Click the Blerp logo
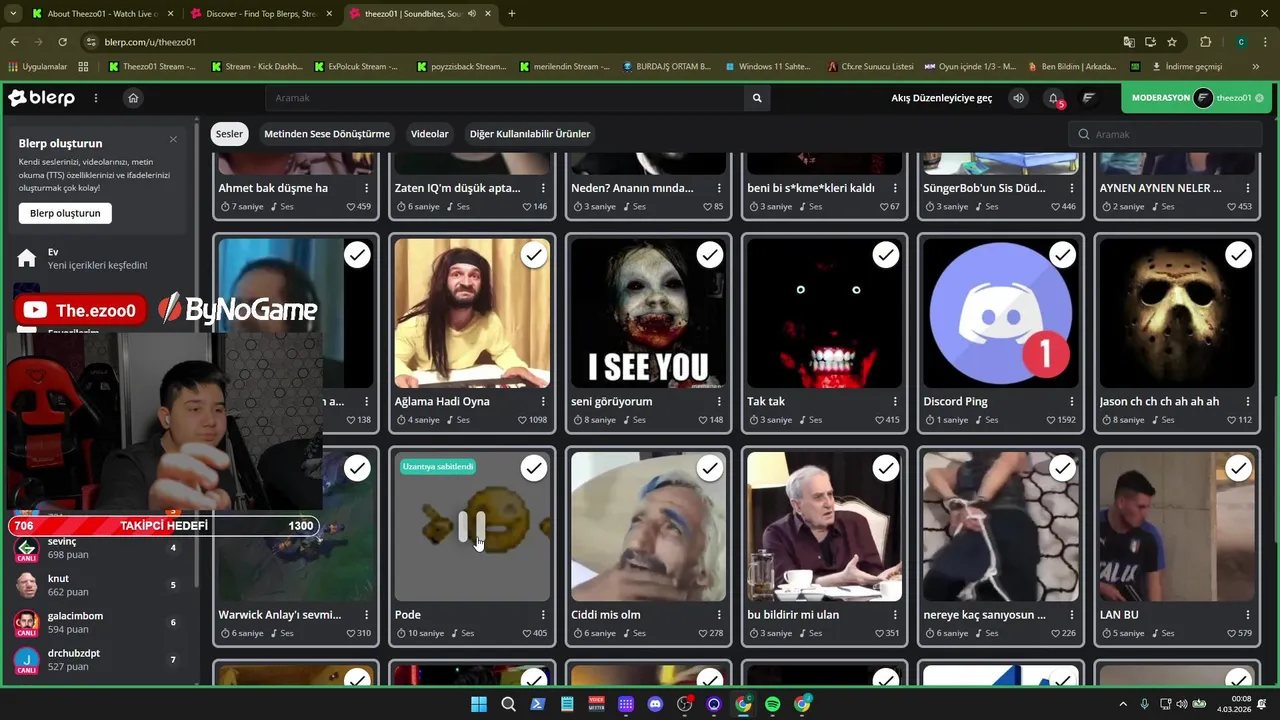Viewport: 1280px width, 720px height. coord(41,98)
